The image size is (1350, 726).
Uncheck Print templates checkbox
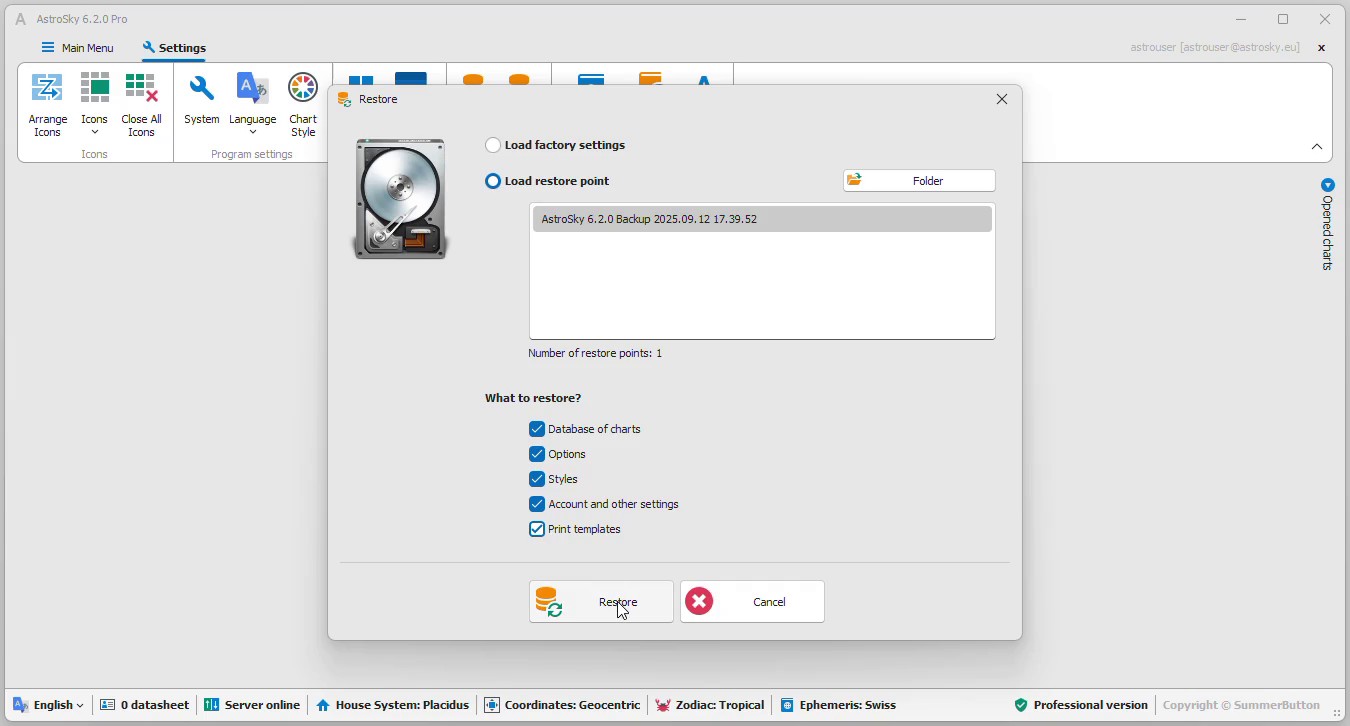[537, 529]
